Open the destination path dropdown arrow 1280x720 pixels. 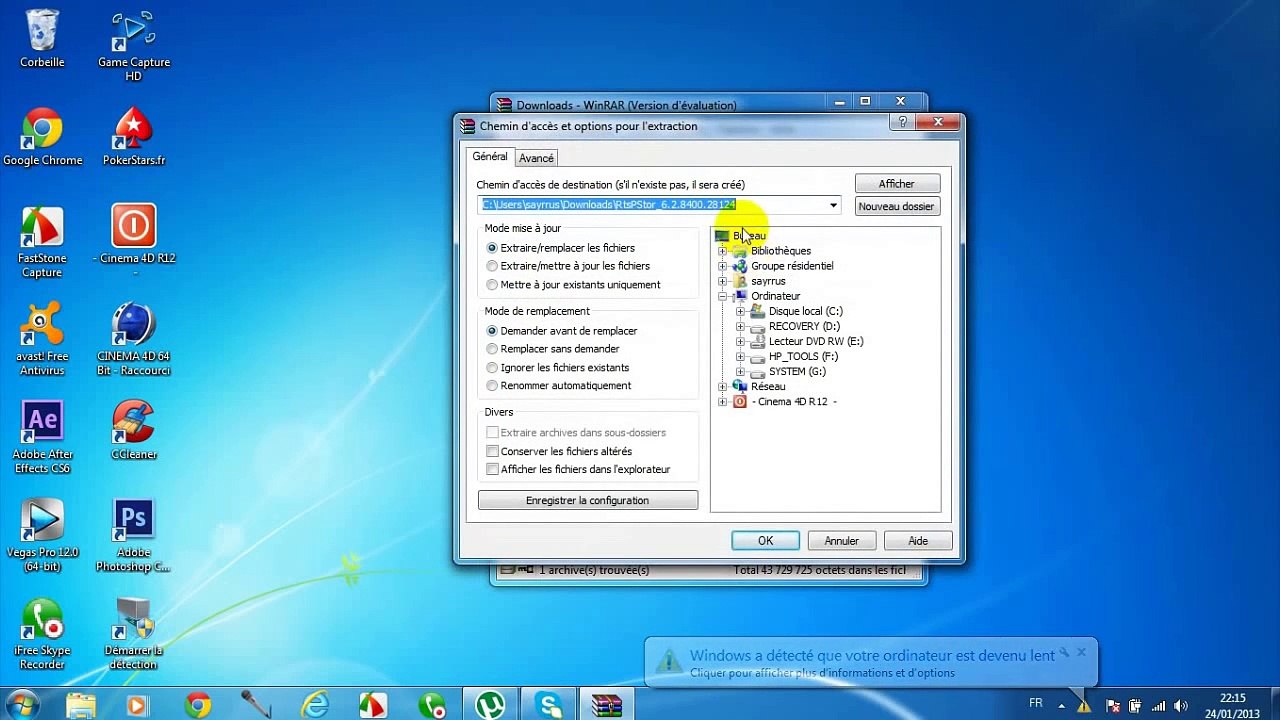point(833,206)
